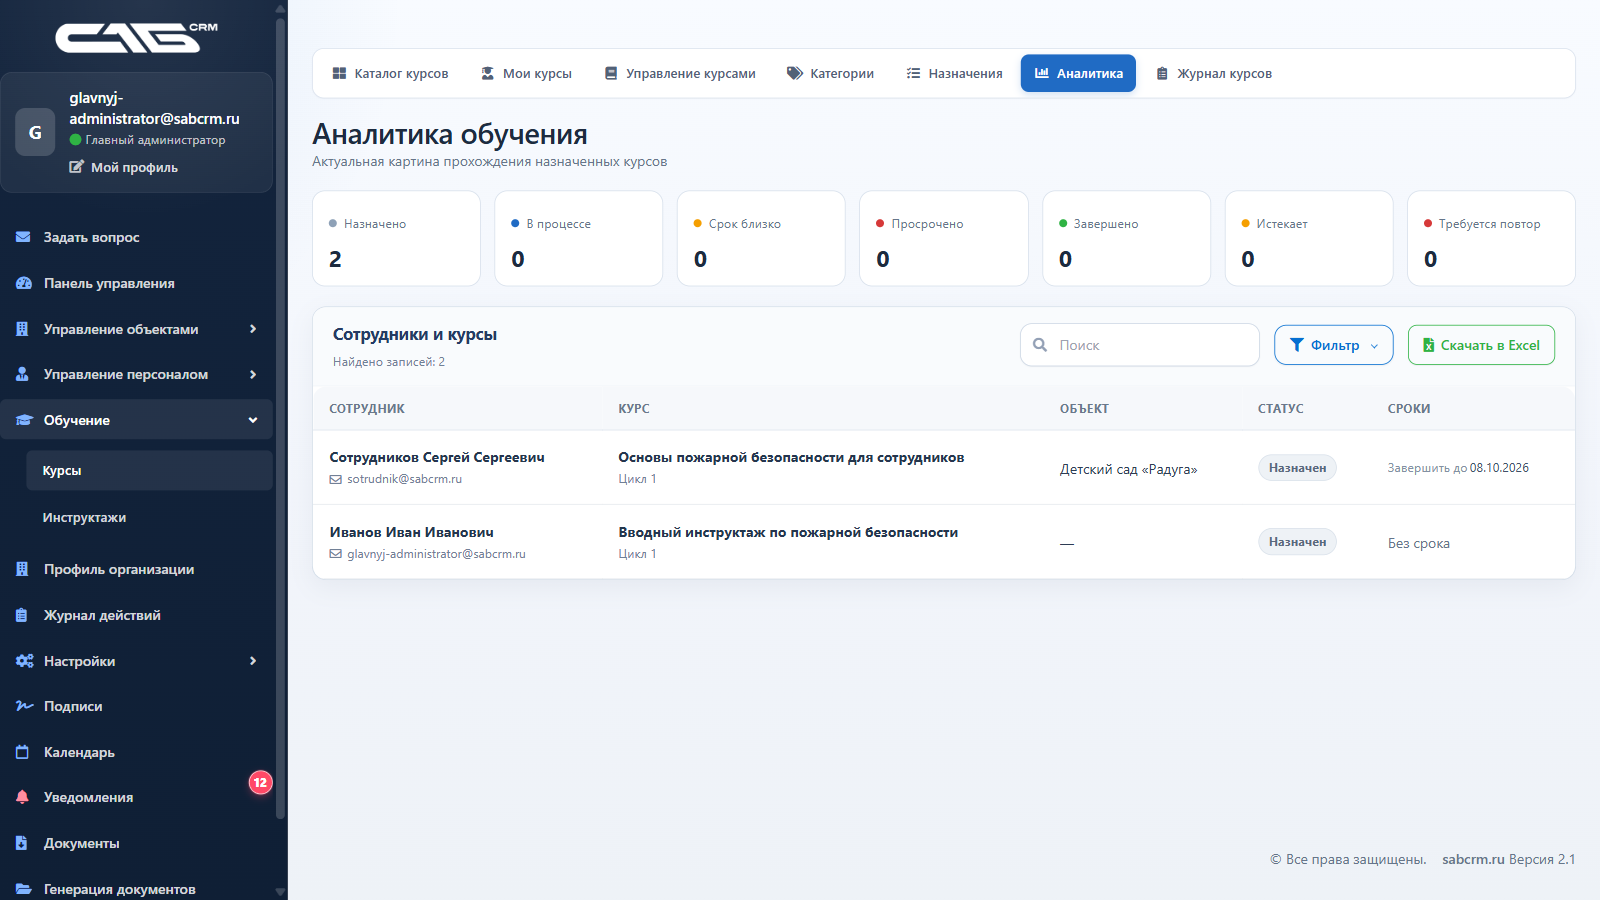Click the dashboard icon beside Панель управления
This screenshot has height=900, width=1600.
pos(23,283)
